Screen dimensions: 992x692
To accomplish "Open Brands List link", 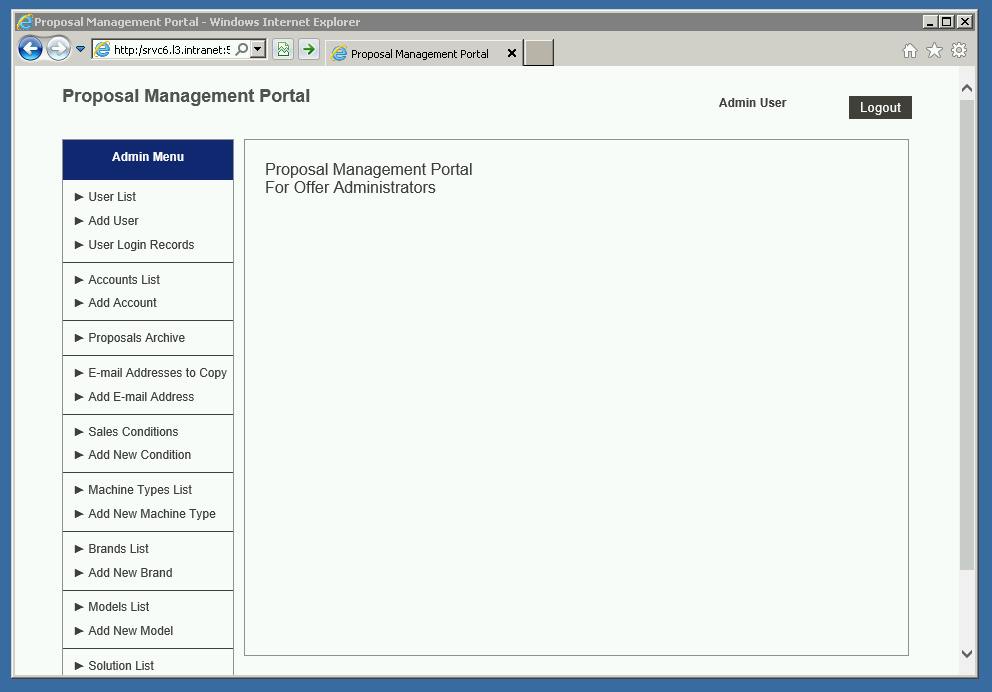I will coord(118,548).
